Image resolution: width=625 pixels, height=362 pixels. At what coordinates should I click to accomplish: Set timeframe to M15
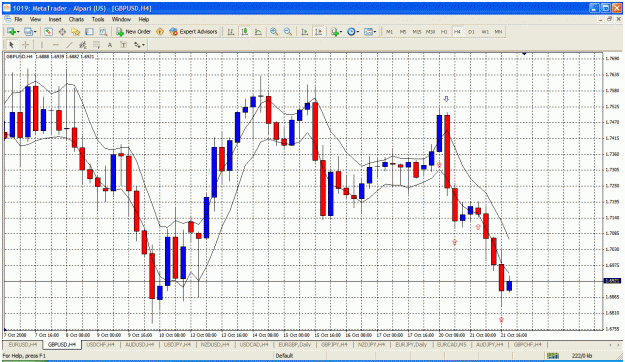[417, 32]
